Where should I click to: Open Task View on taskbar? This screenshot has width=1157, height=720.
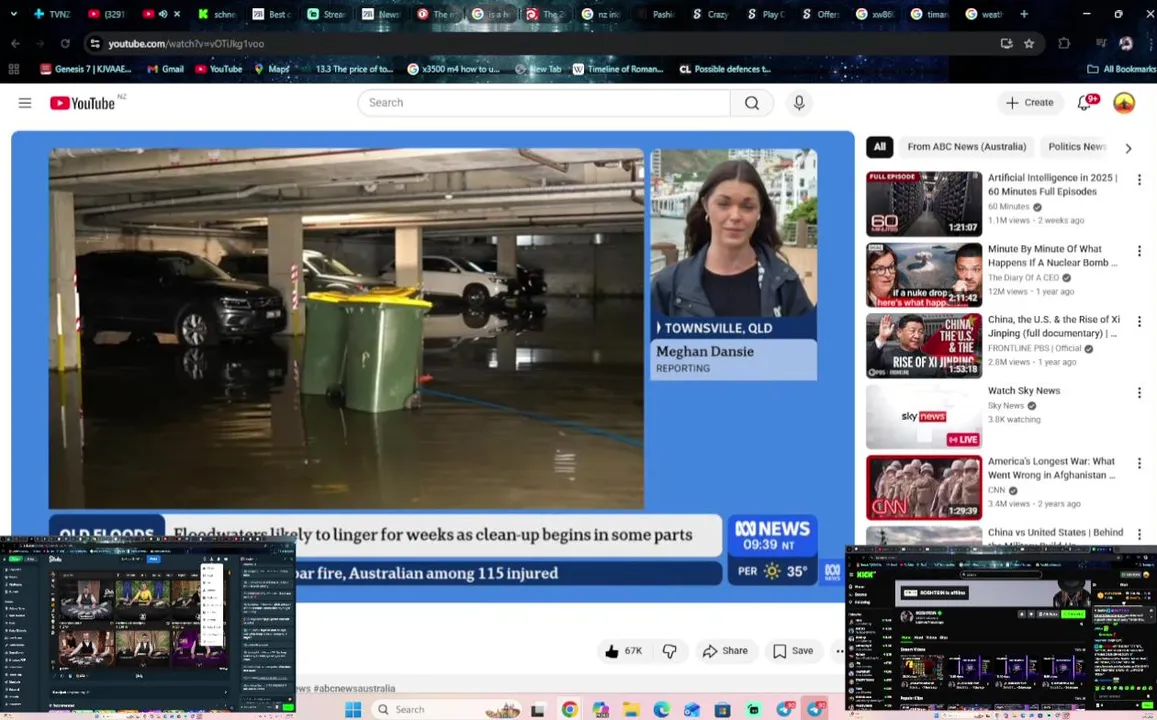(537, 710)
